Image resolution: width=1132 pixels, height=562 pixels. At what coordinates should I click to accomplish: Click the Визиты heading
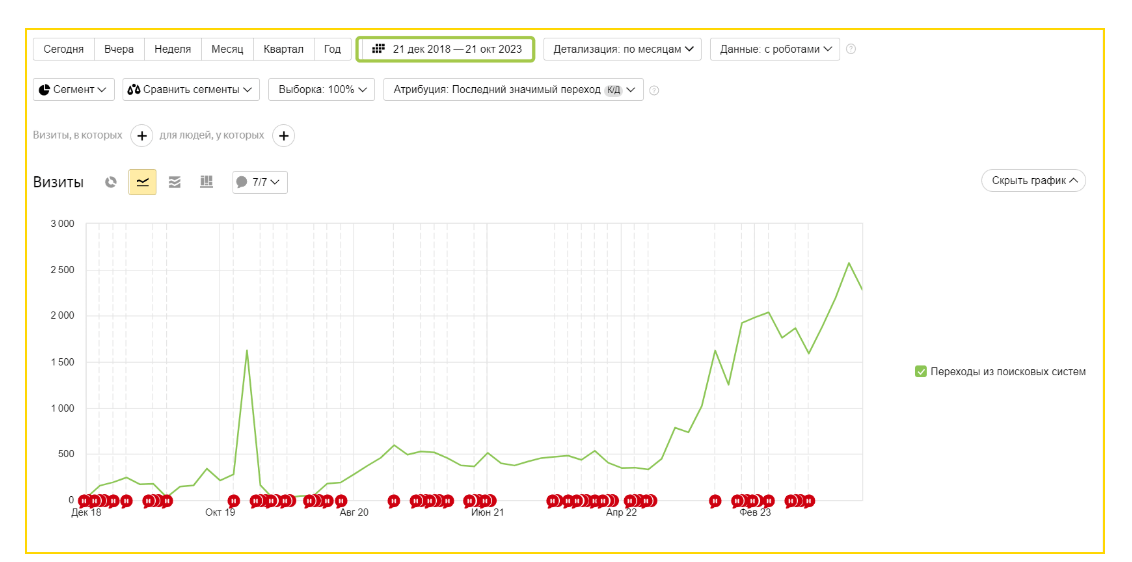pyautogui.click(x=58, y=182)
